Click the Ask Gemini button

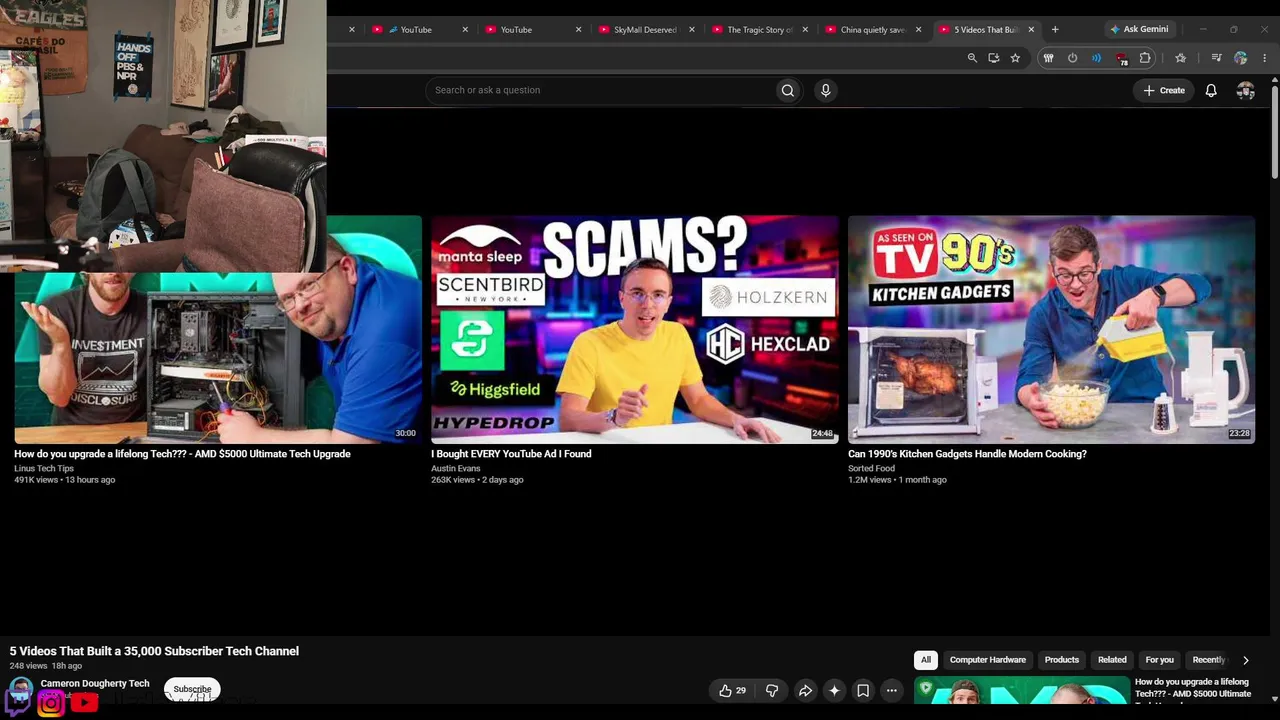click(1138, 29)
